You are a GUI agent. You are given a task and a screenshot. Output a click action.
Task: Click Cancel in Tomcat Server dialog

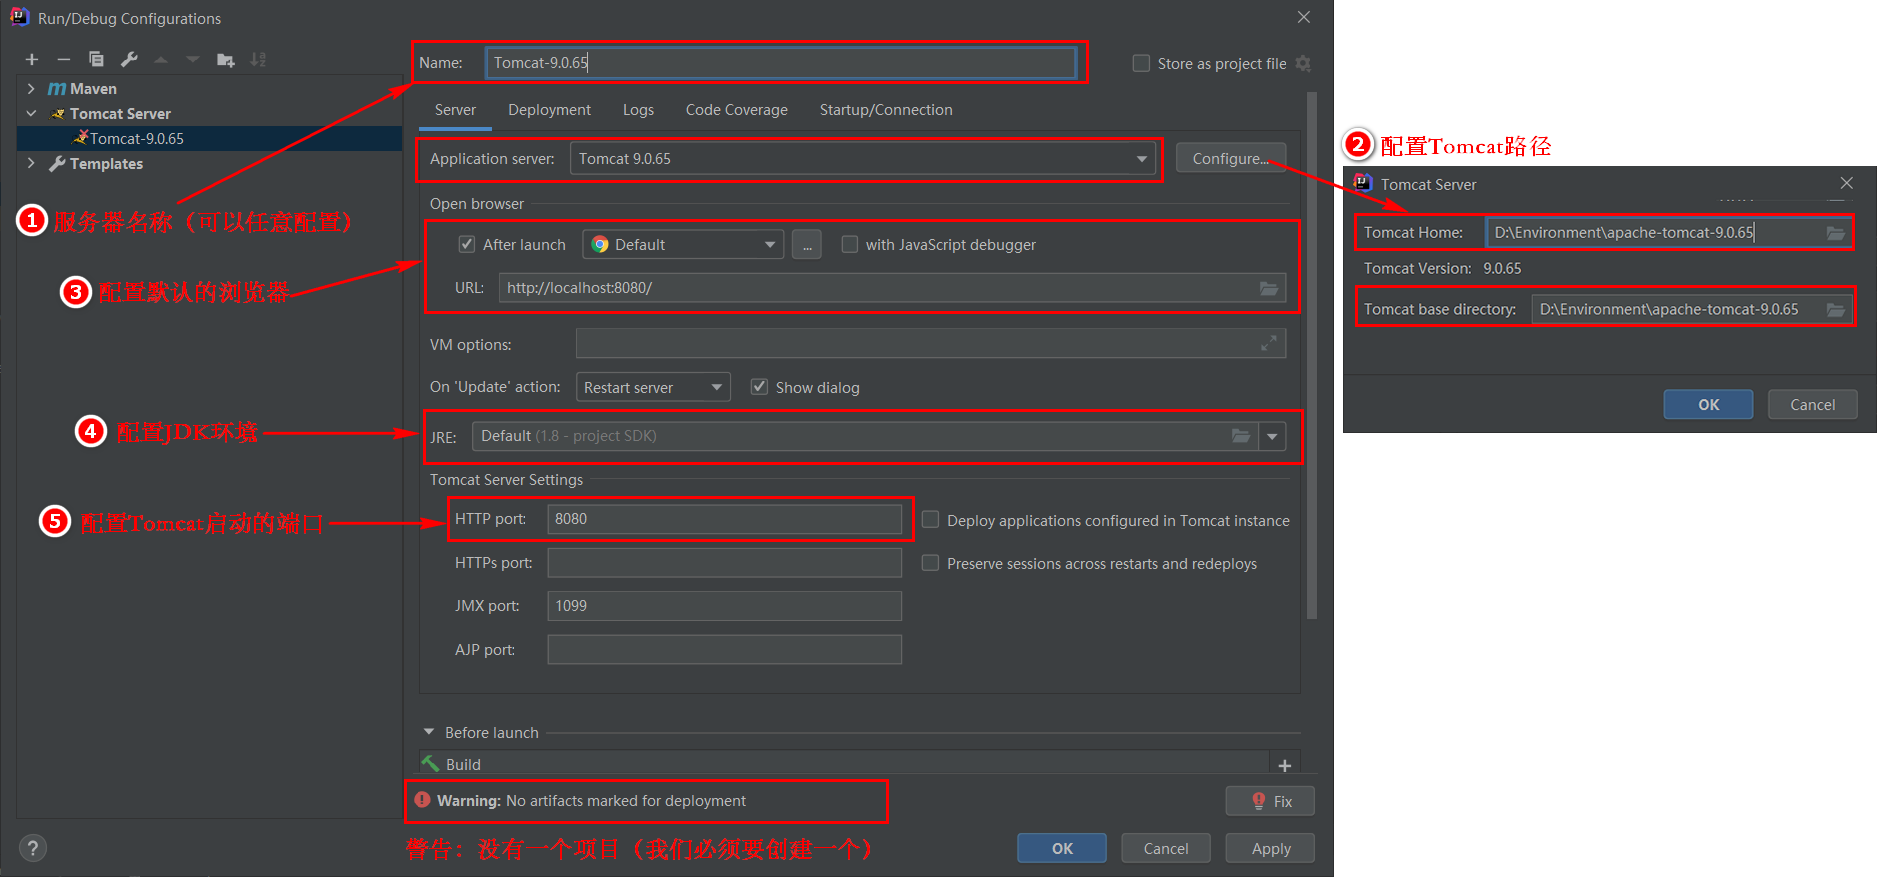point(1812,404)
